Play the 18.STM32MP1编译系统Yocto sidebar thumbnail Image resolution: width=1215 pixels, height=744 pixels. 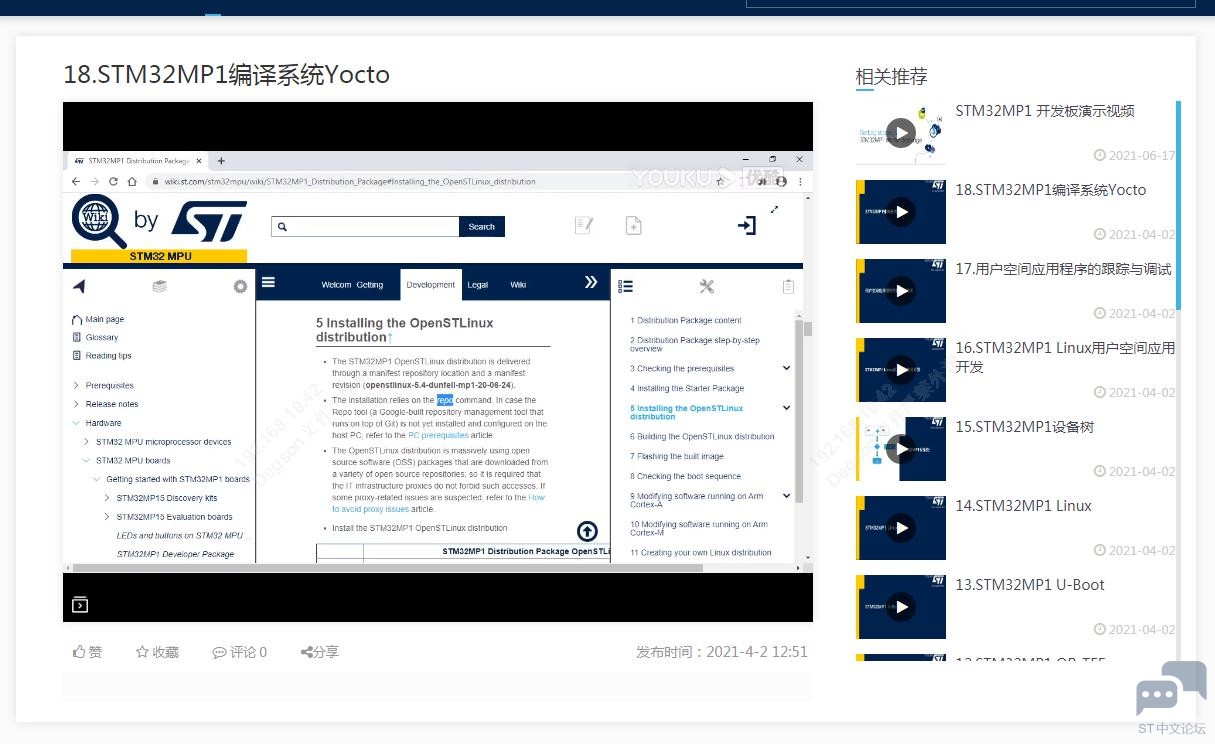coord(901,212)
